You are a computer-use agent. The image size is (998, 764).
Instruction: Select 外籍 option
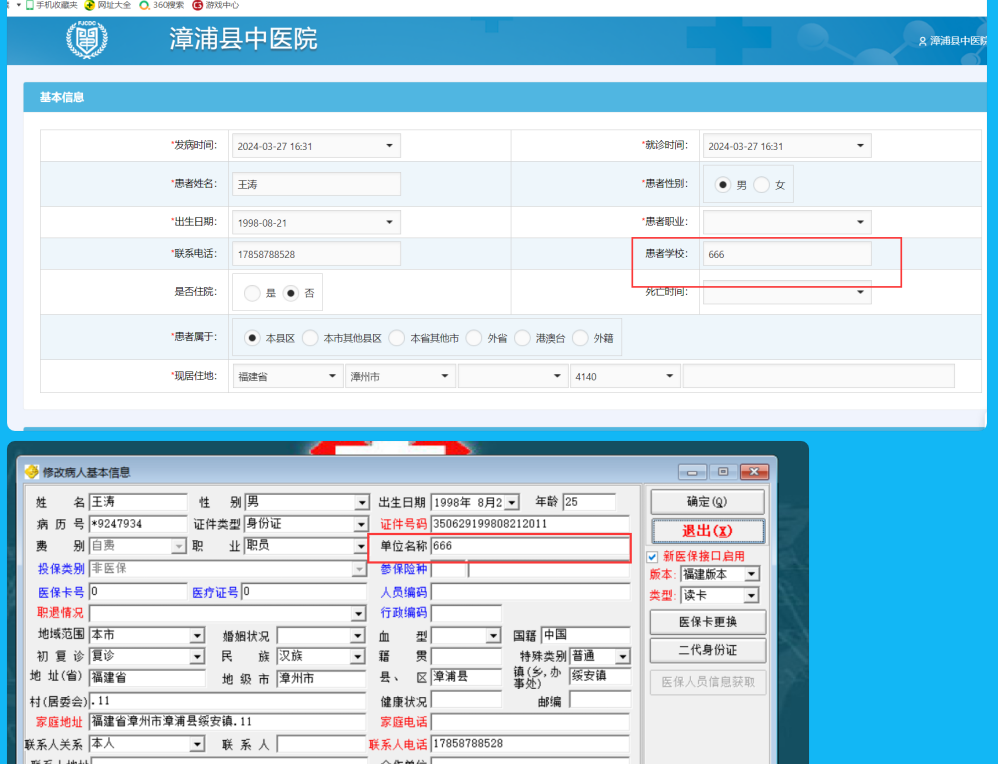click(580, 337)
